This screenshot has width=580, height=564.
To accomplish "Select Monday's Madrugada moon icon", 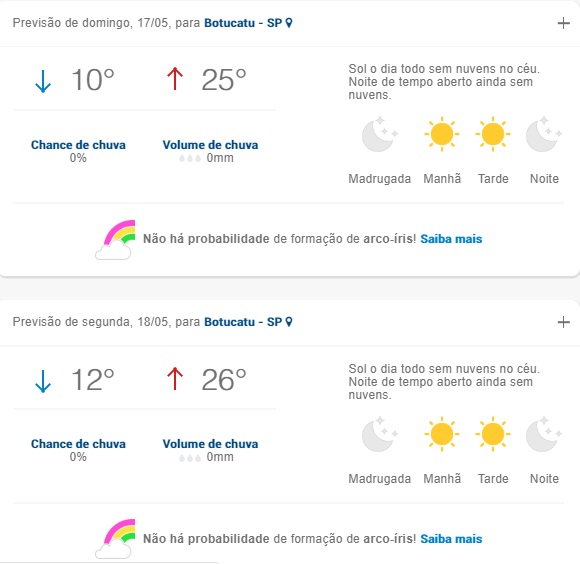I will 380,434.
